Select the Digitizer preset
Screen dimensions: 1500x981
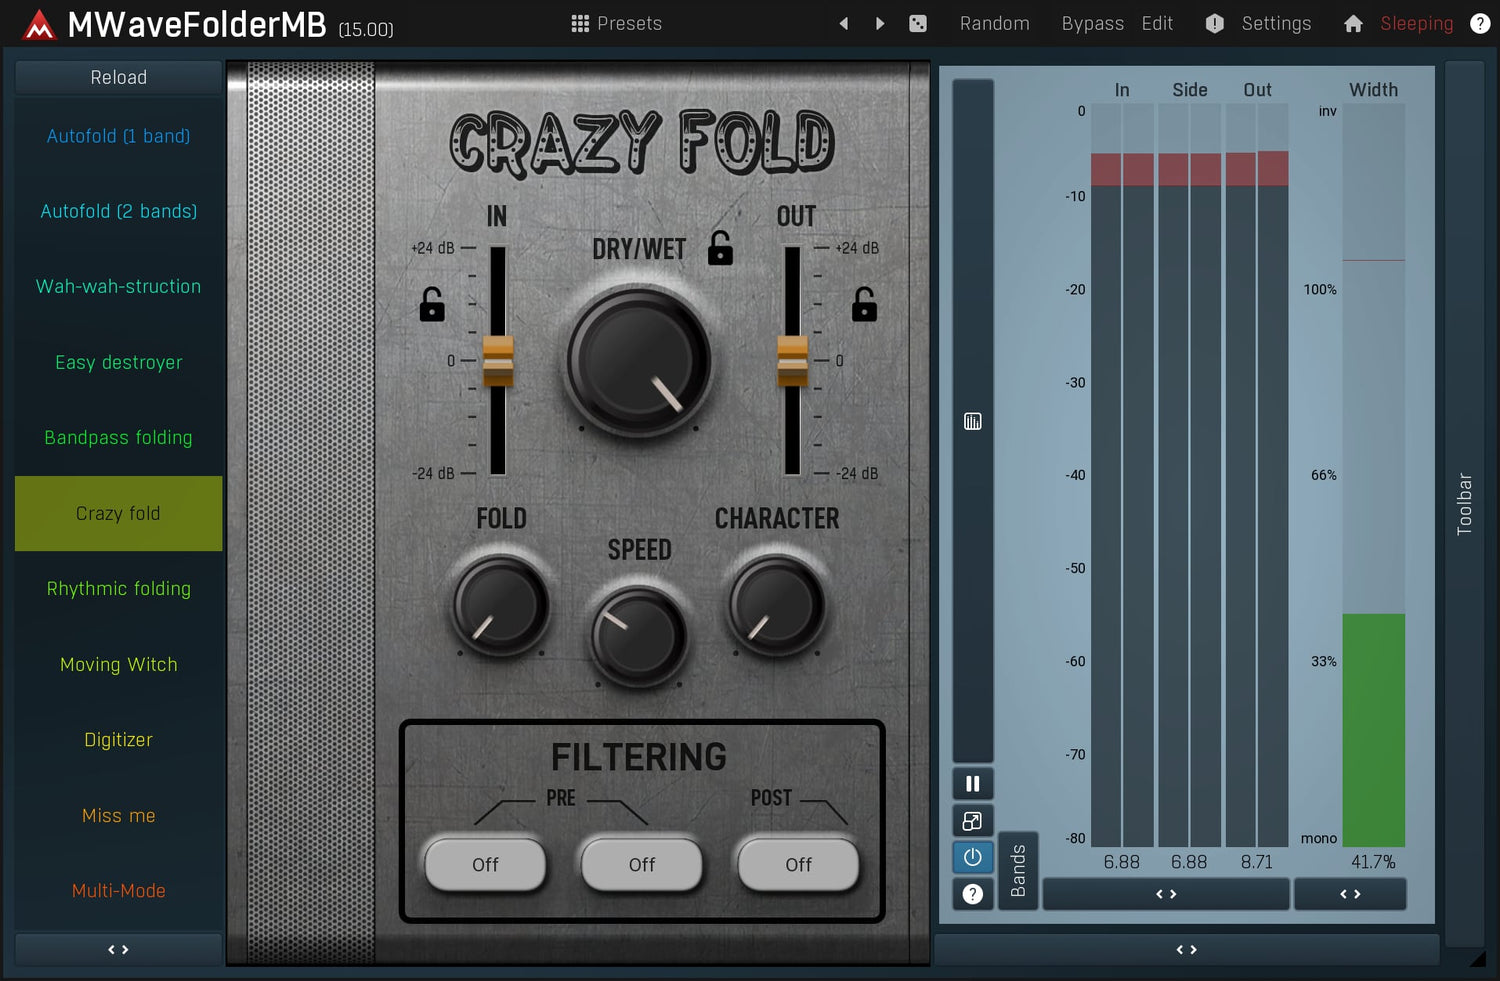(x=118, y=740)
